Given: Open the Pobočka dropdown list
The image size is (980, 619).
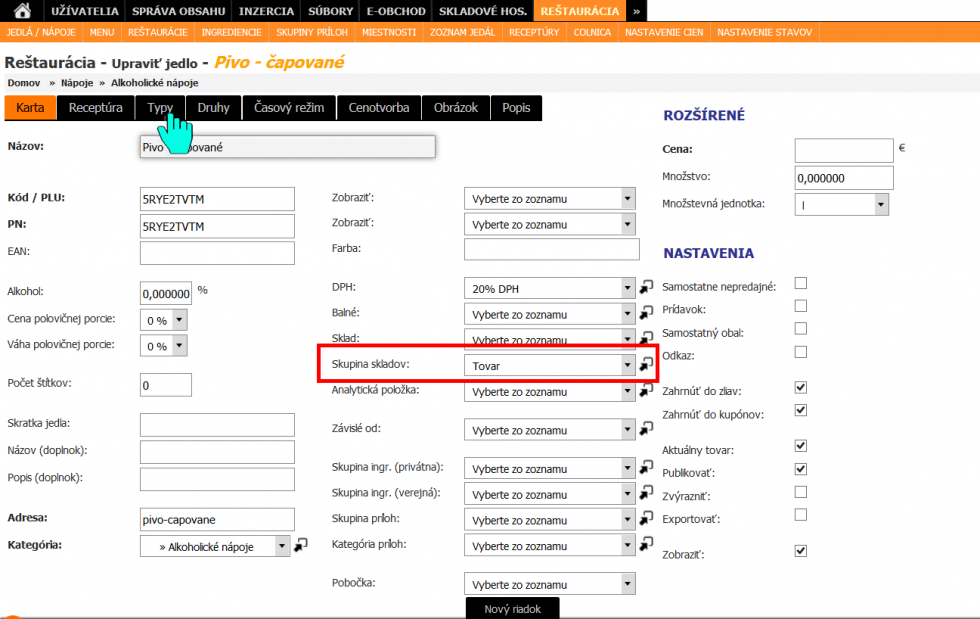Looking at the screenshot, I should pyautogui.click(x=627, y=584).
